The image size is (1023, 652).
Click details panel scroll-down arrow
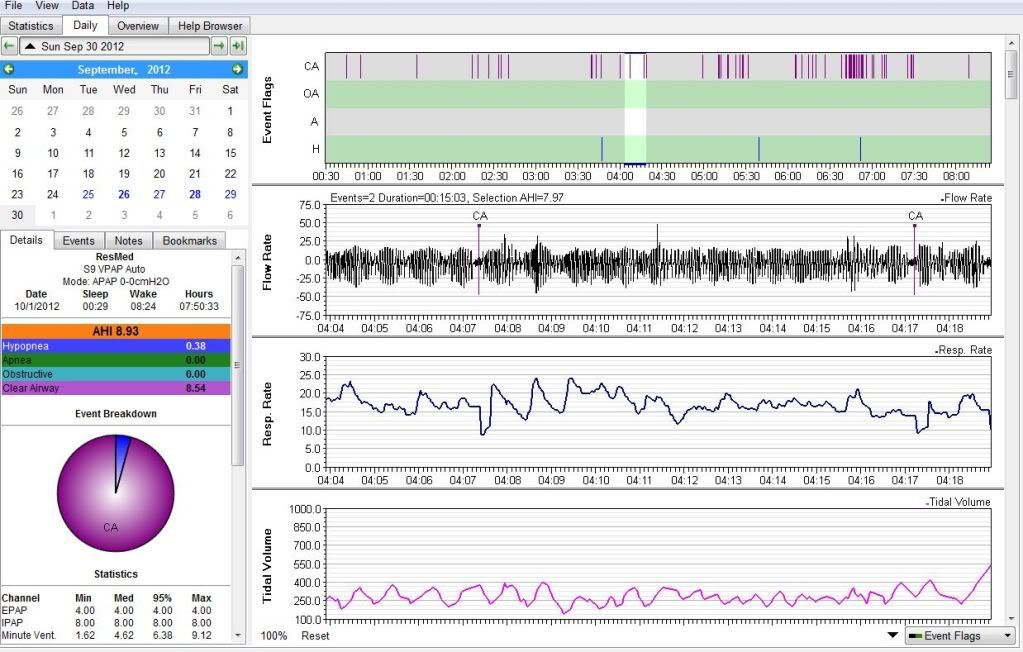238,635
